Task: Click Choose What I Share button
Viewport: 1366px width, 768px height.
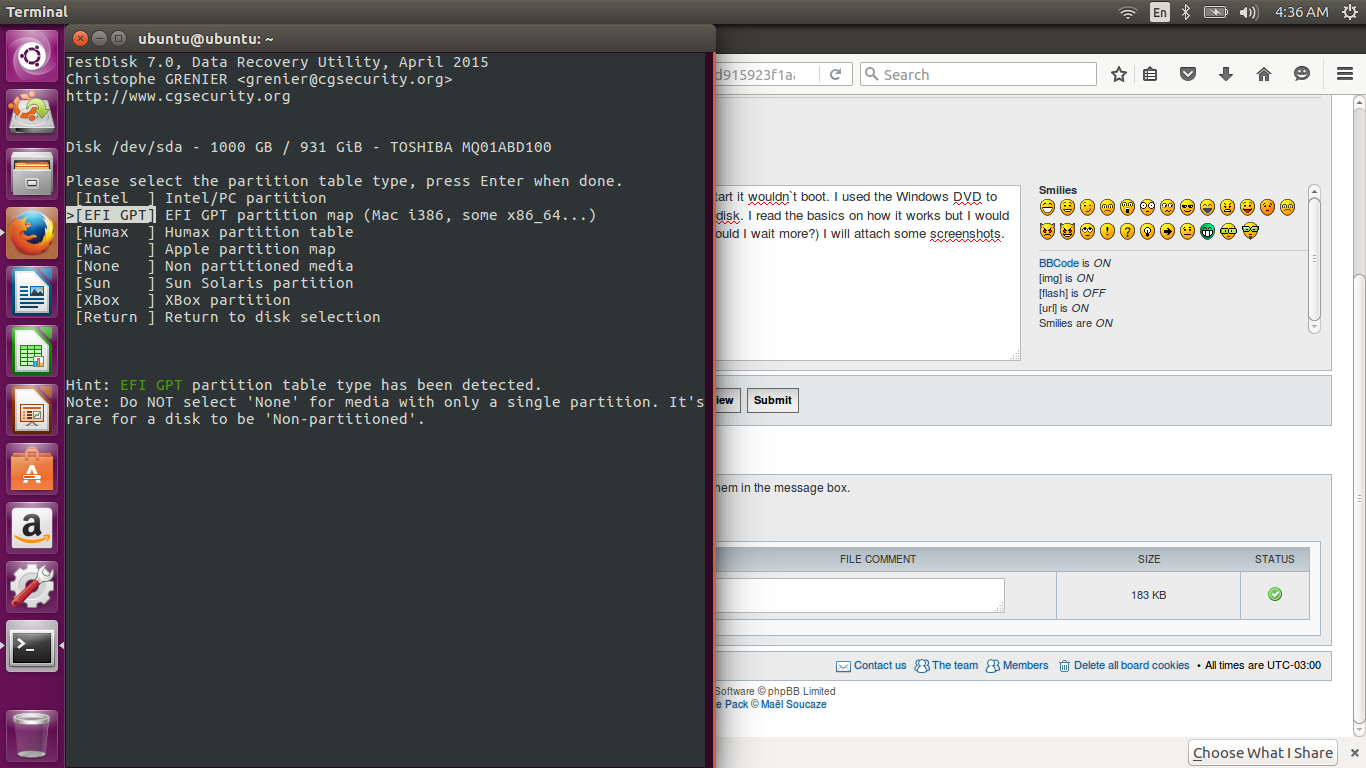Action: coord(1263,753)
